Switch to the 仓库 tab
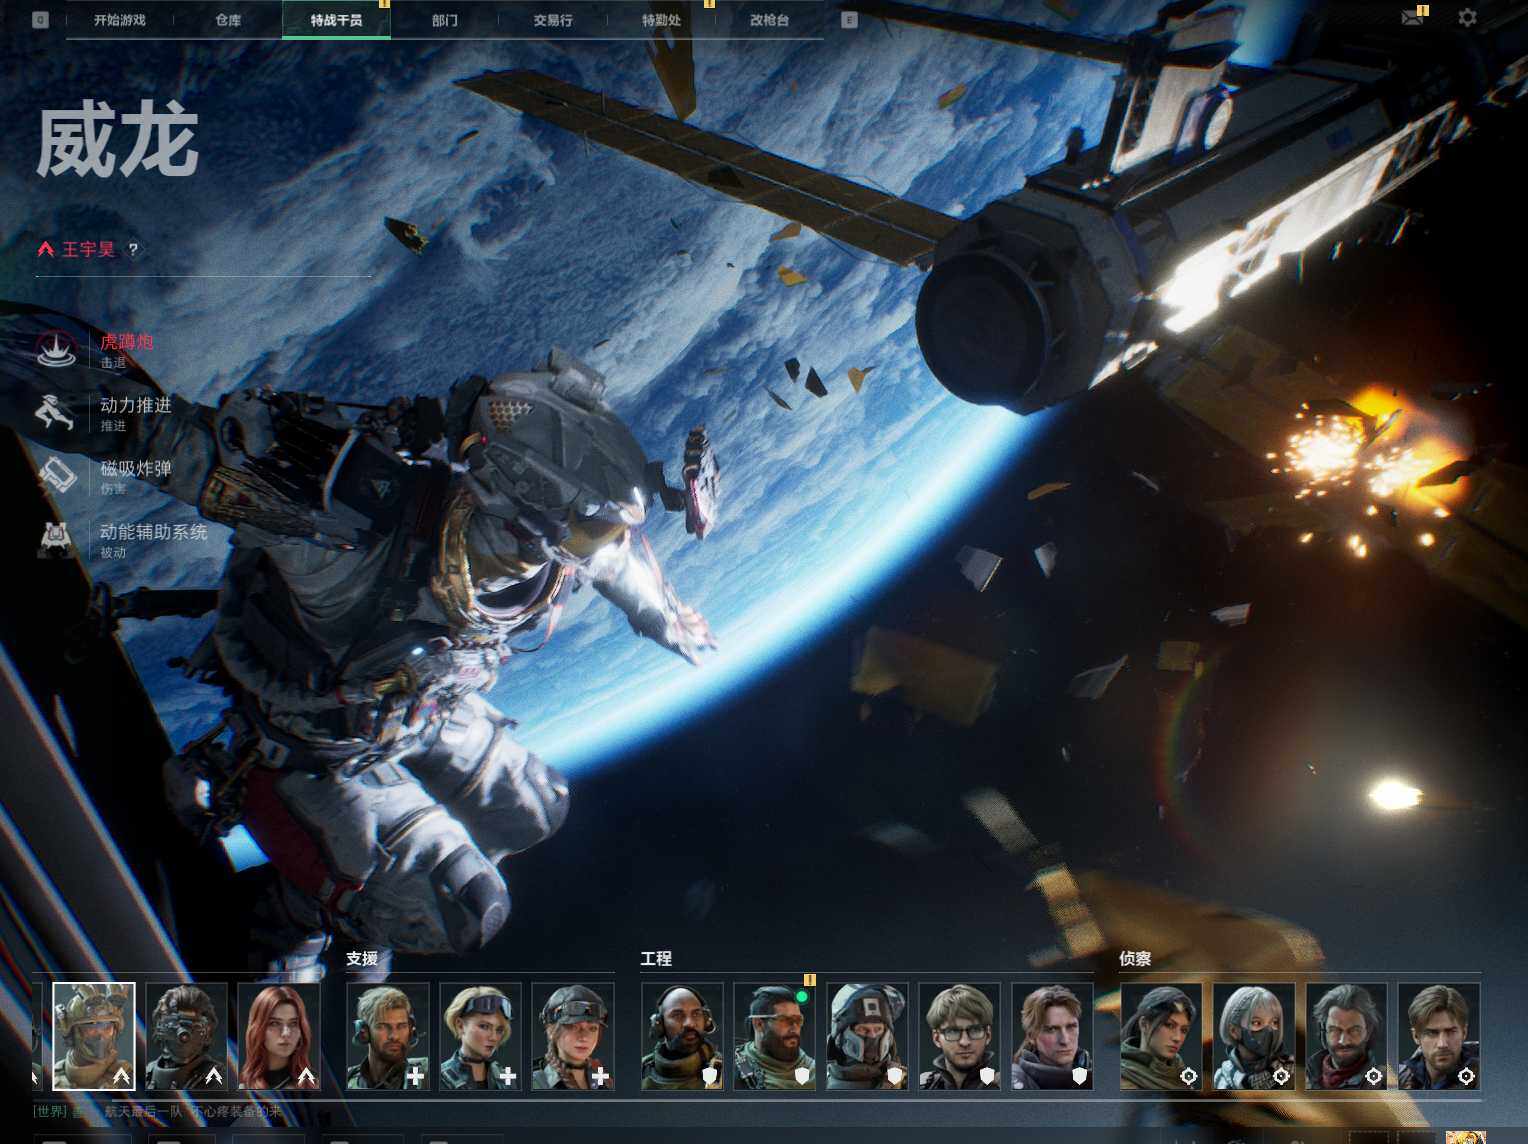1528x1144 pixels. (x=228, y=20)
